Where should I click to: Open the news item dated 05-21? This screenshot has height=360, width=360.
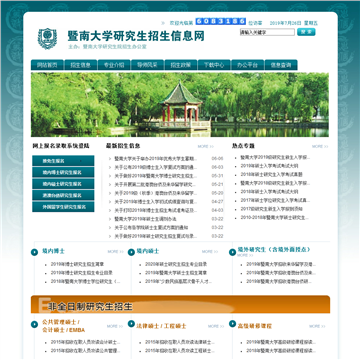(x=156, y=185)
